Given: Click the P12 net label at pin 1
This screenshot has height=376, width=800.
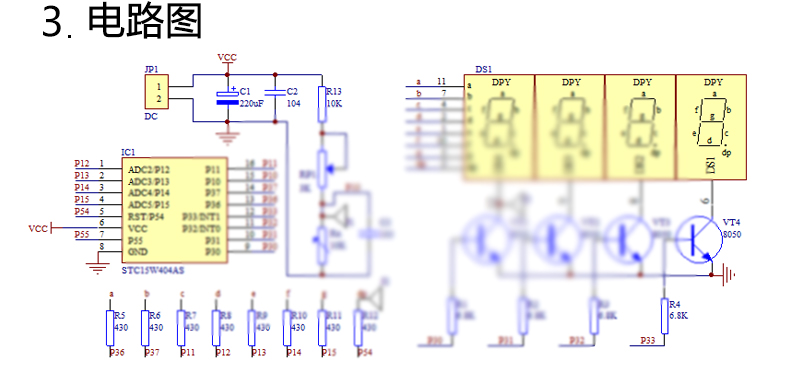Looking at the screenshot, I should point(82,163).
